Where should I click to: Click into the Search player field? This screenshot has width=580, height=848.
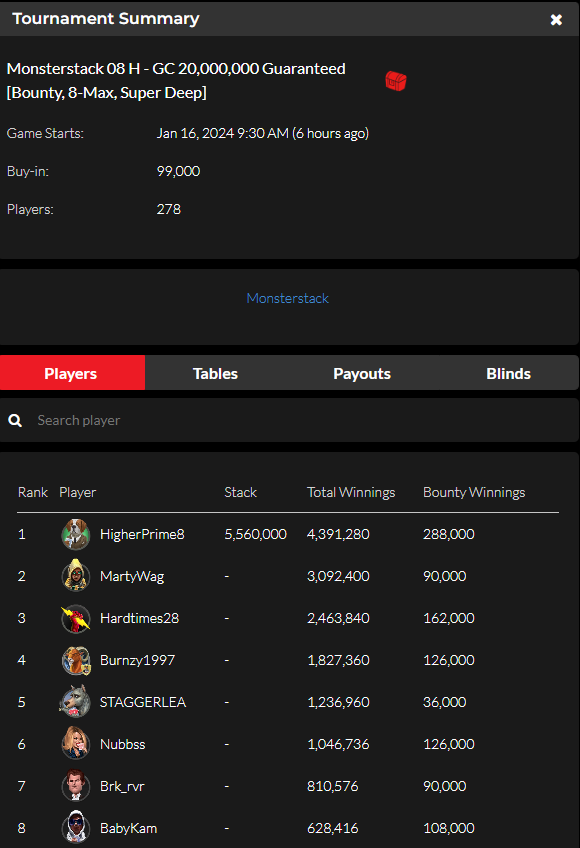pyautogui.click(x=289, y=420)
